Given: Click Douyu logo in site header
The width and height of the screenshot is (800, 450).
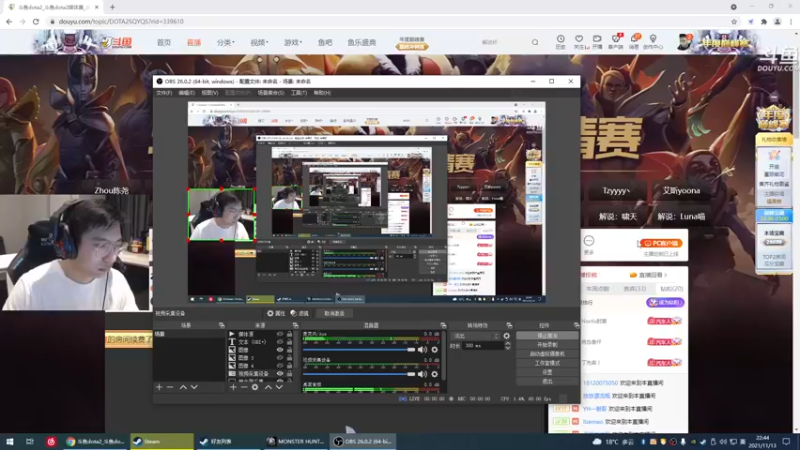Looking at the screenshot, I should coord(117,42).
